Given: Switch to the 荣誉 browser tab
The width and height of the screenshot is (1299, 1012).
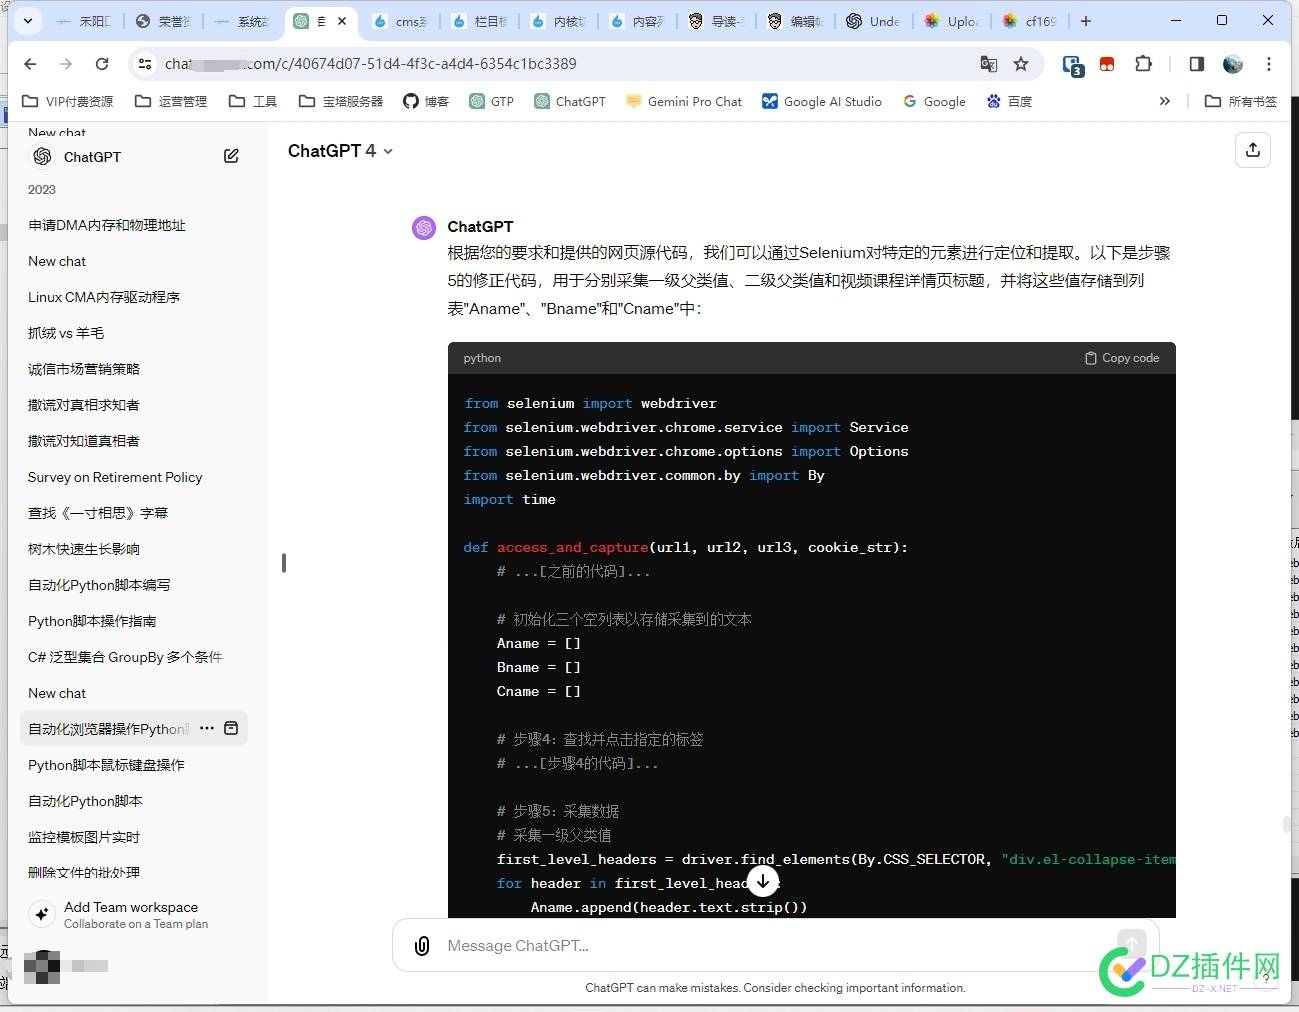Looking at the screenshot, I should click(x=163, y=20).
